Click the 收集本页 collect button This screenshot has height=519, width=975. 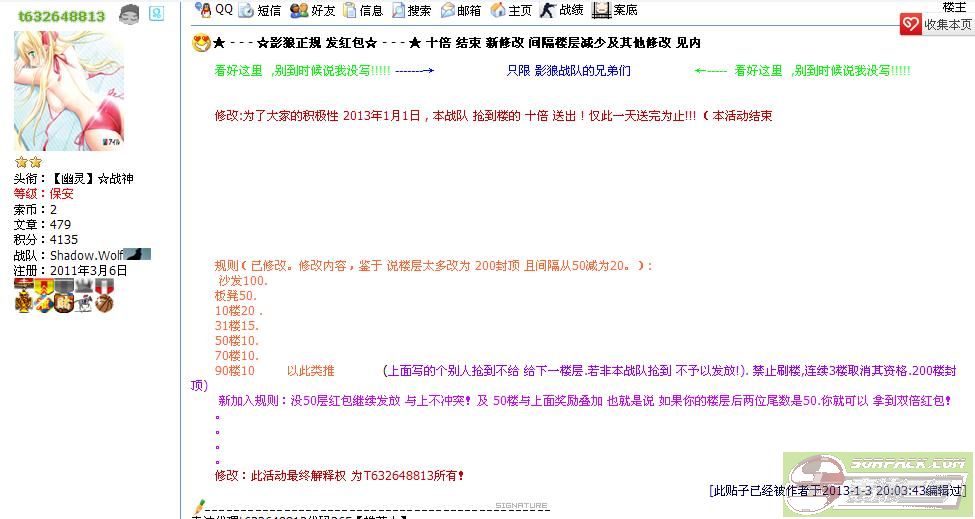(x=936, y=25)
